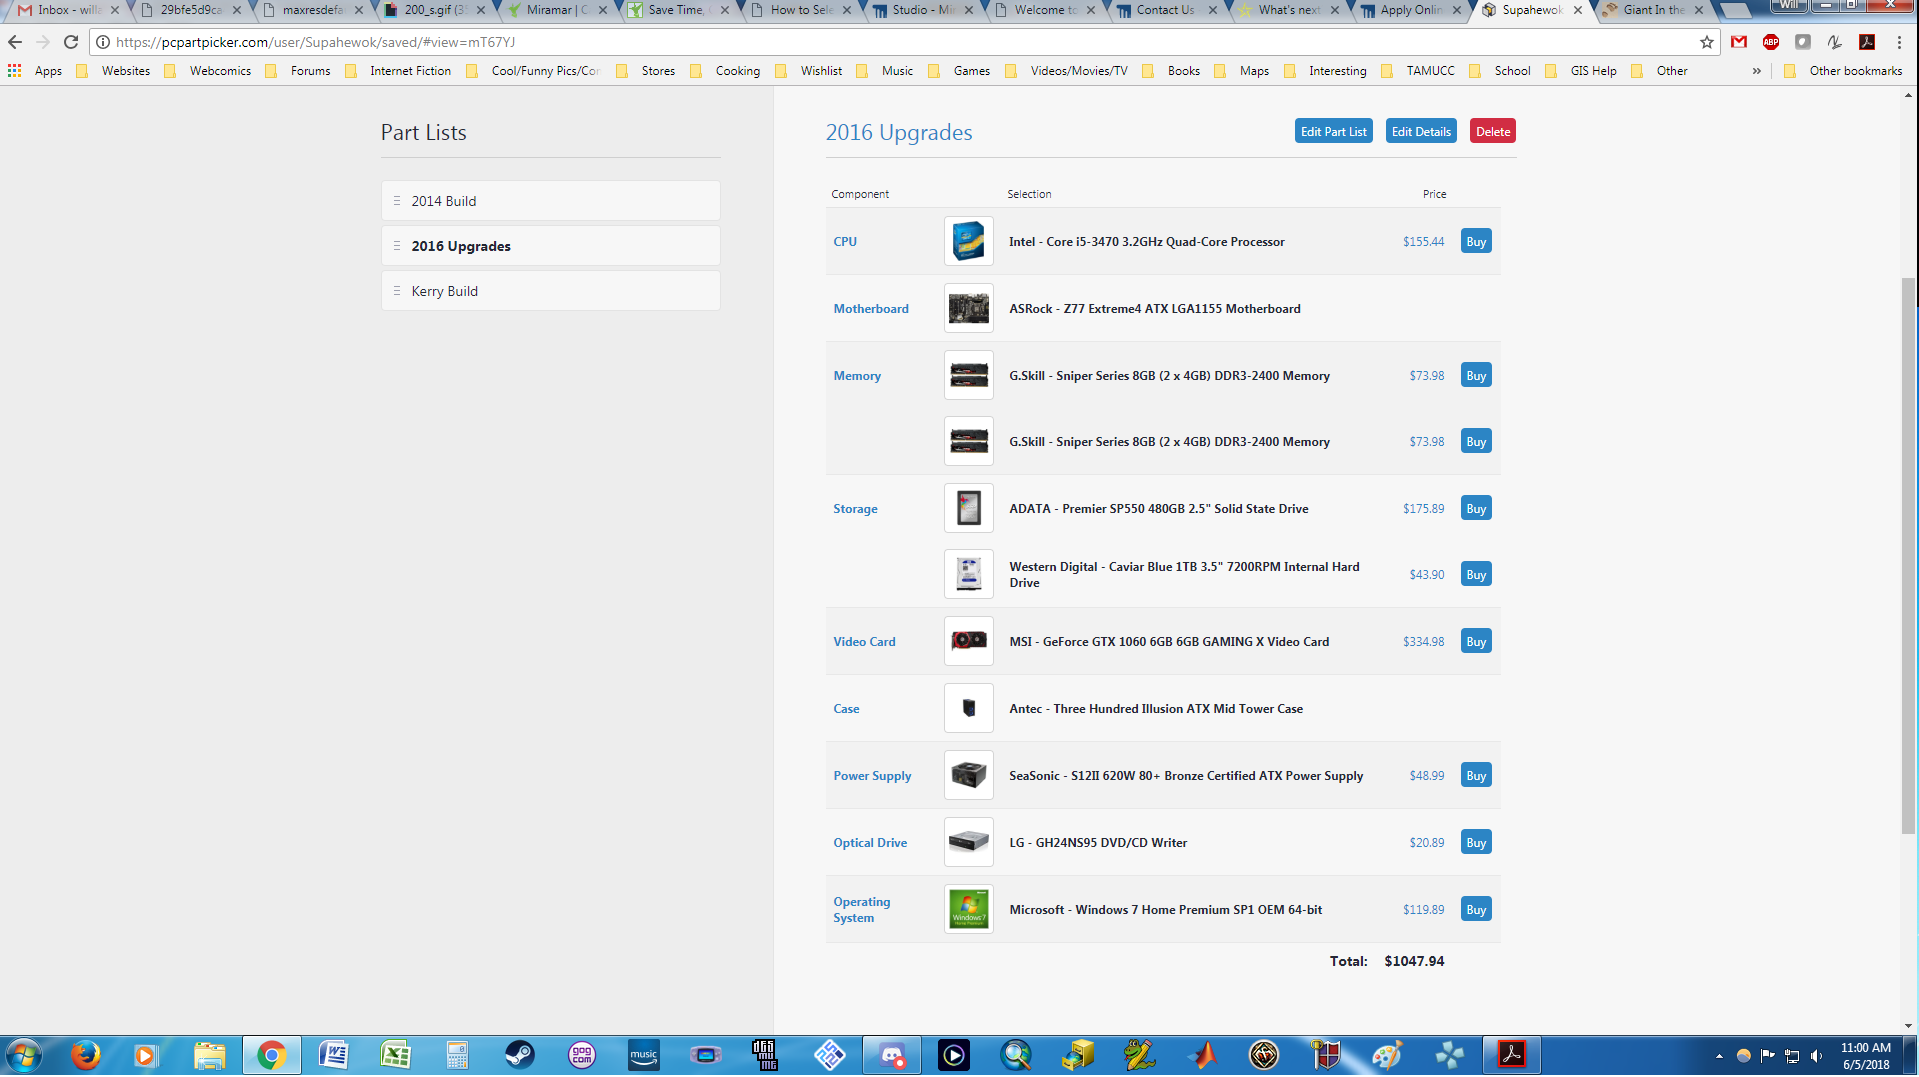This screenshot has width=1919, height=1077.
Task: Open the CPU component link
Action: pyautogui.click(x=845, y=242)
